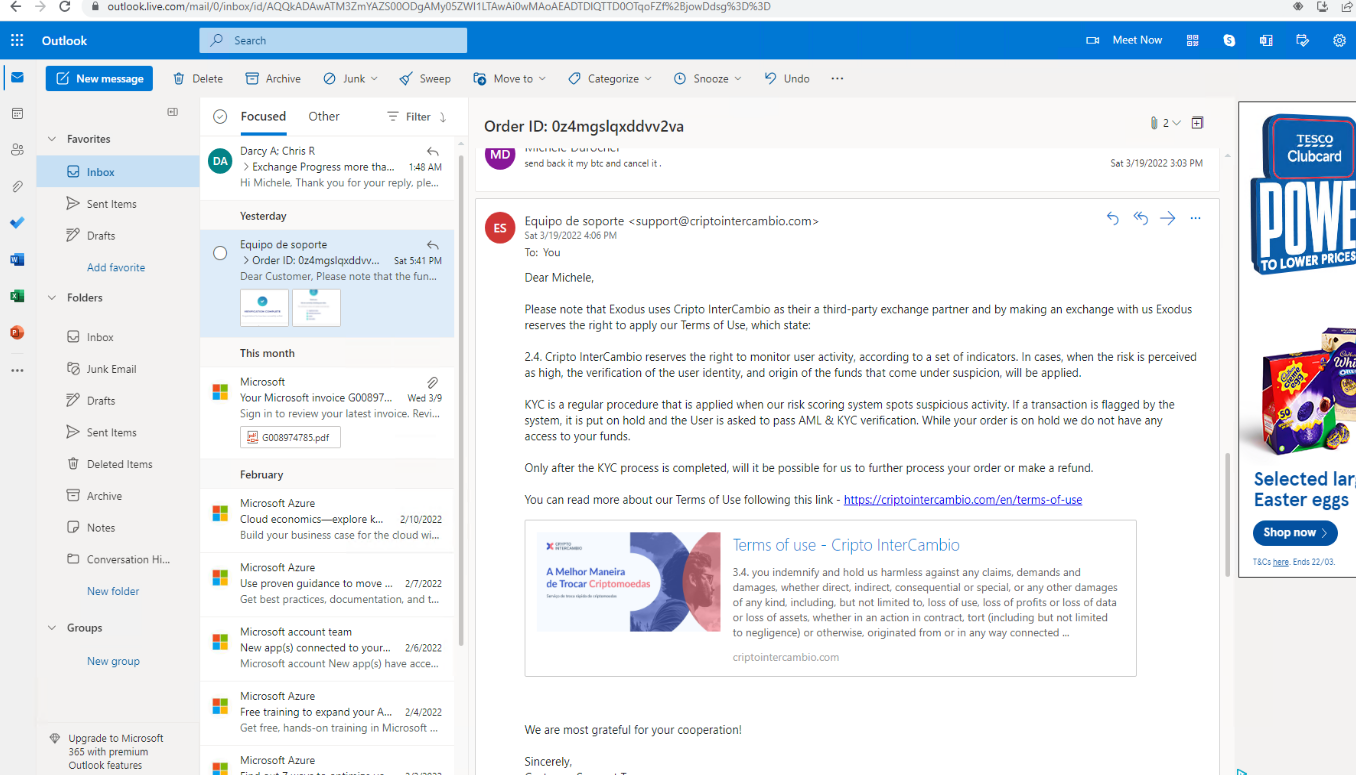Screen dimensions: 1356x775
Task: Click the Forward arrow in the open email
Action: (1167, 218)
